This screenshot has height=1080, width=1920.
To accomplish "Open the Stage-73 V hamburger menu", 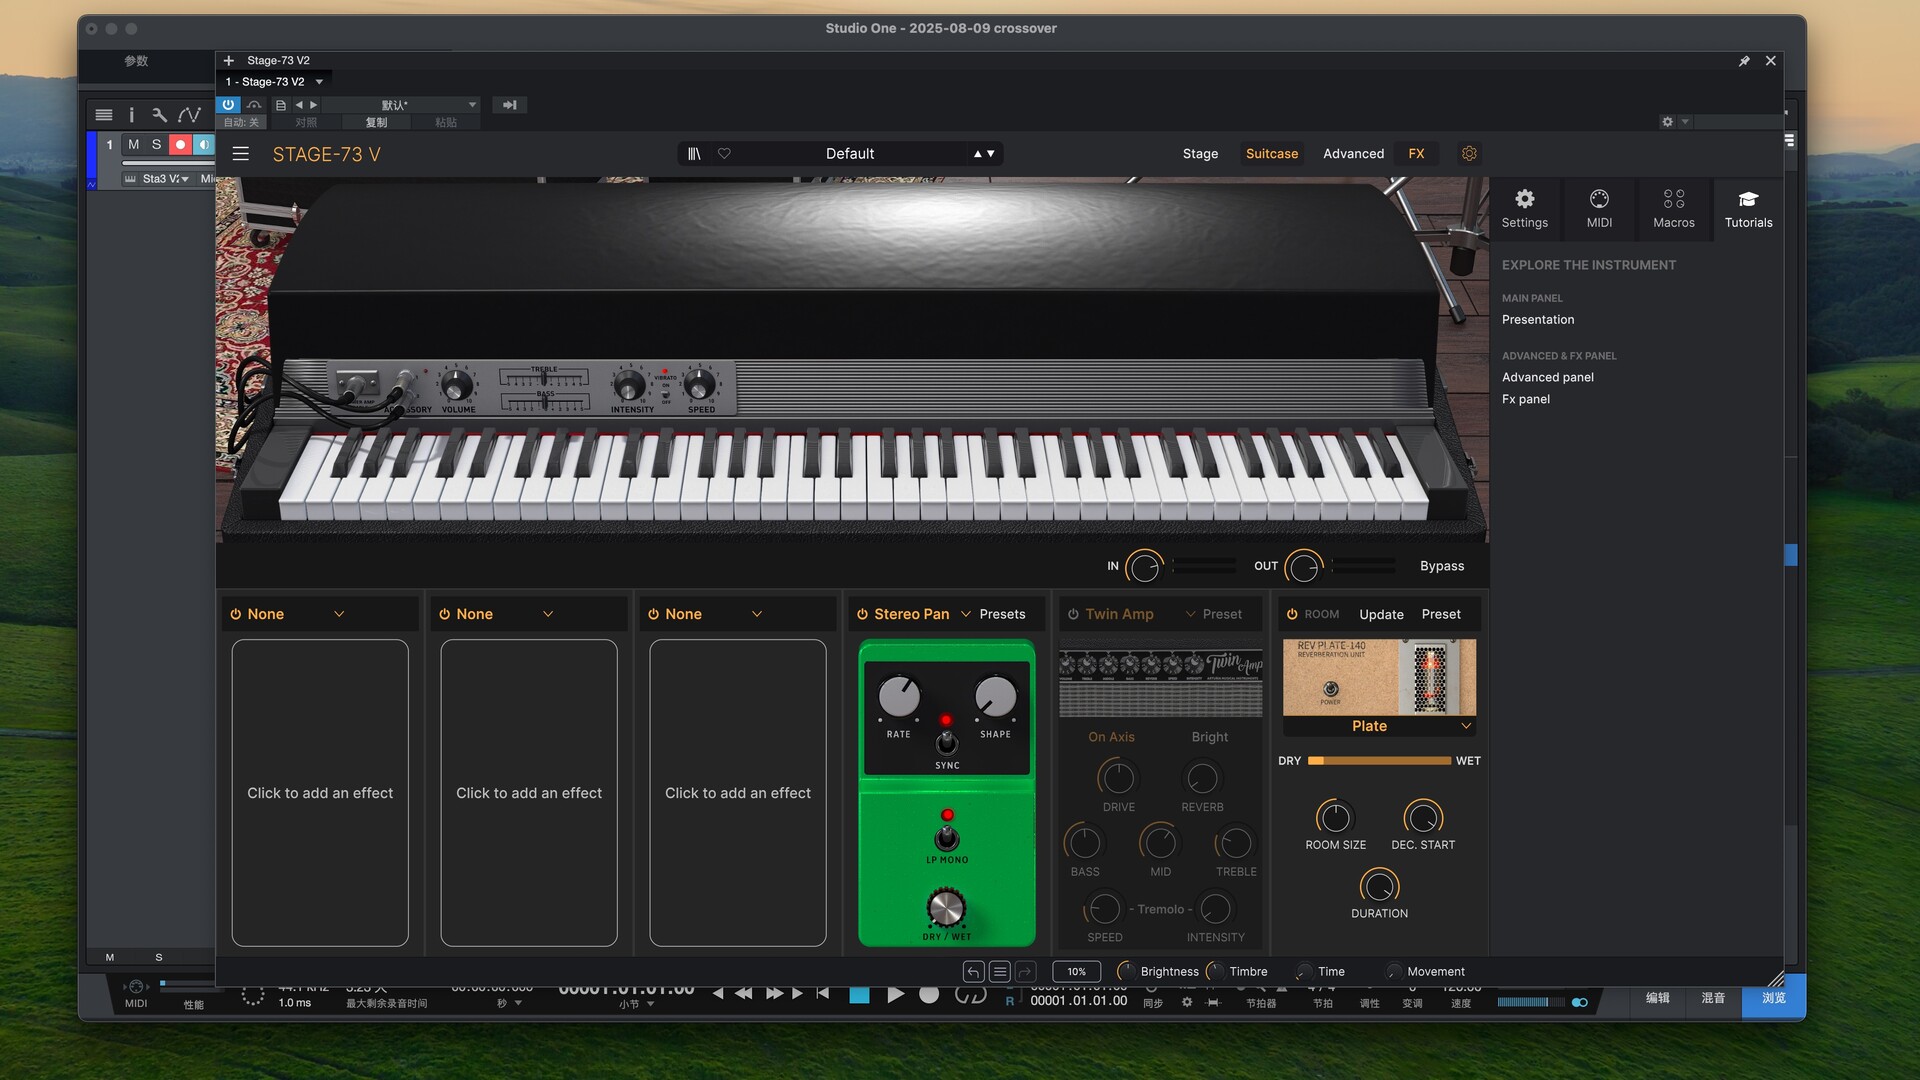I will point(240,154).
